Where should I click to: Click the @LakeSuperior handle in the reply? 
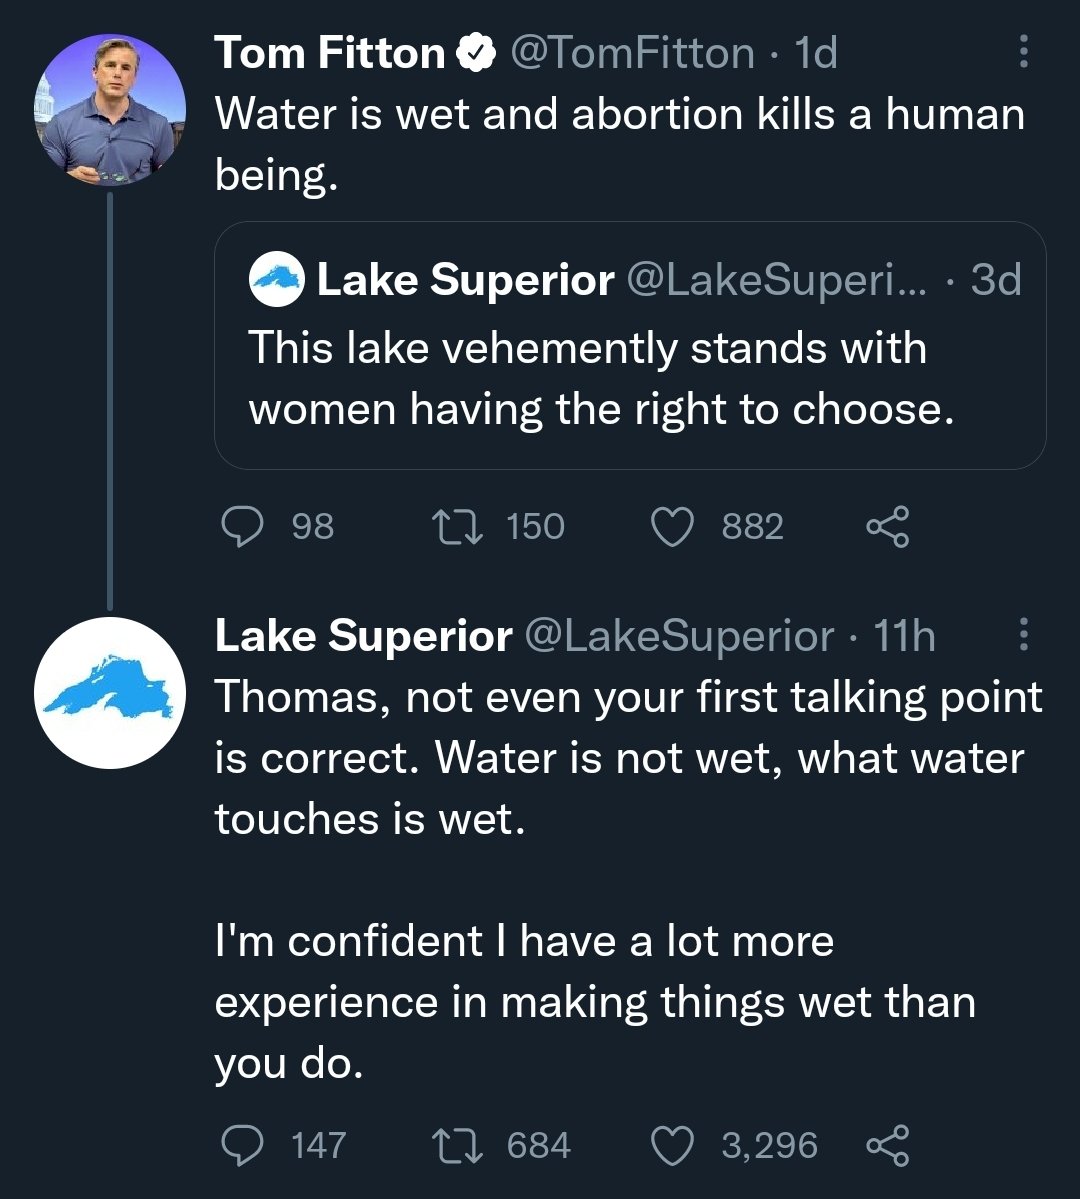[x=679, y=636]
